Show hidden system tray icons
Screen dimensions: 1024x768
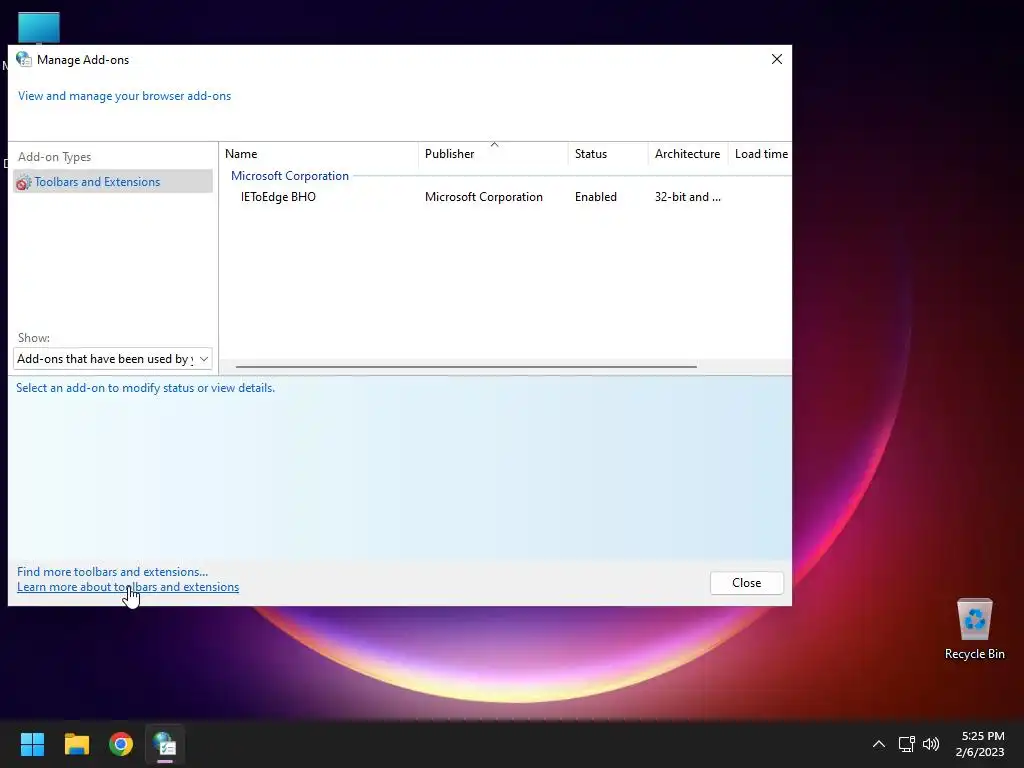point(879,744)
